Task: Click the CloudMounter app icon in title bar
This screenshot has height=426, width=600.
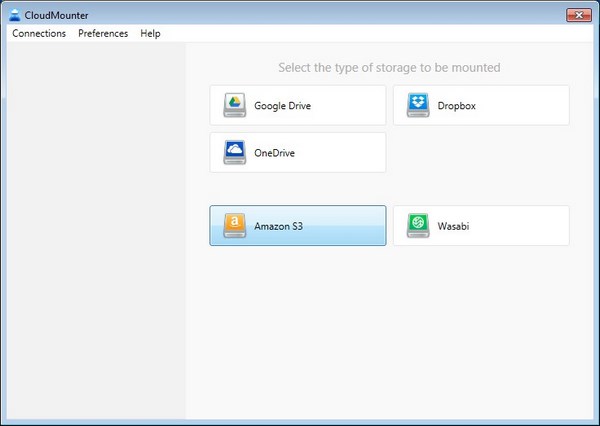Action: 15,15
